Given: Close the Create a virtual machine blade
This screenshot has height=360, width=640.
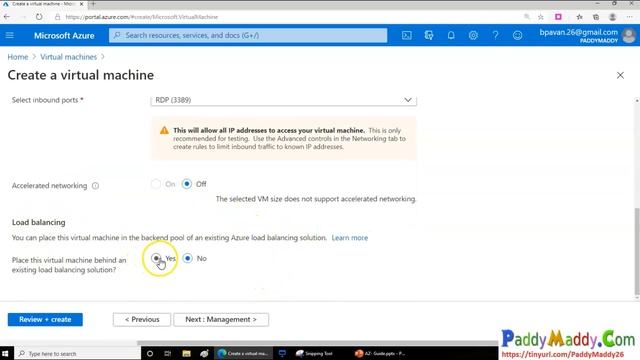Looking at the screenshot, I should (620, 75).
